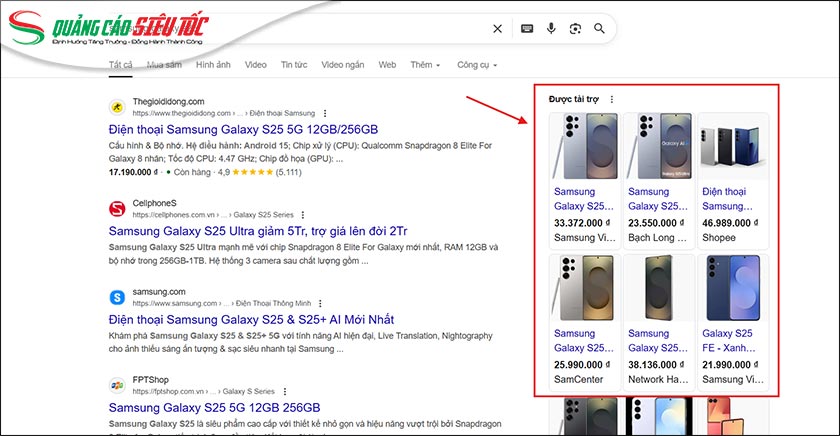
Task: Switch to the 'Video' tab
Action: click(256, 65)
